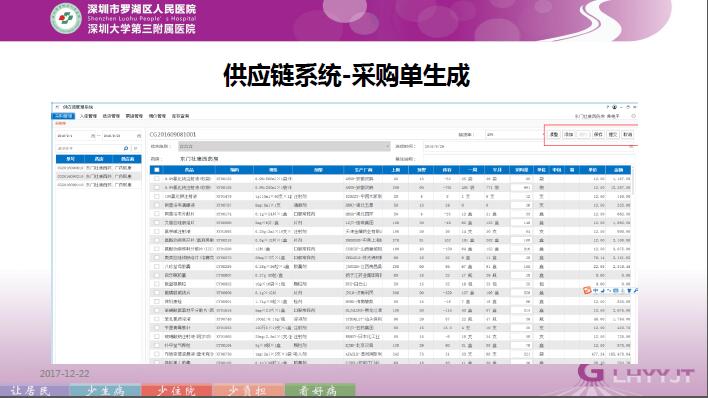
Task: Click the Sogou input method S logo
Action: click(587, 290)
